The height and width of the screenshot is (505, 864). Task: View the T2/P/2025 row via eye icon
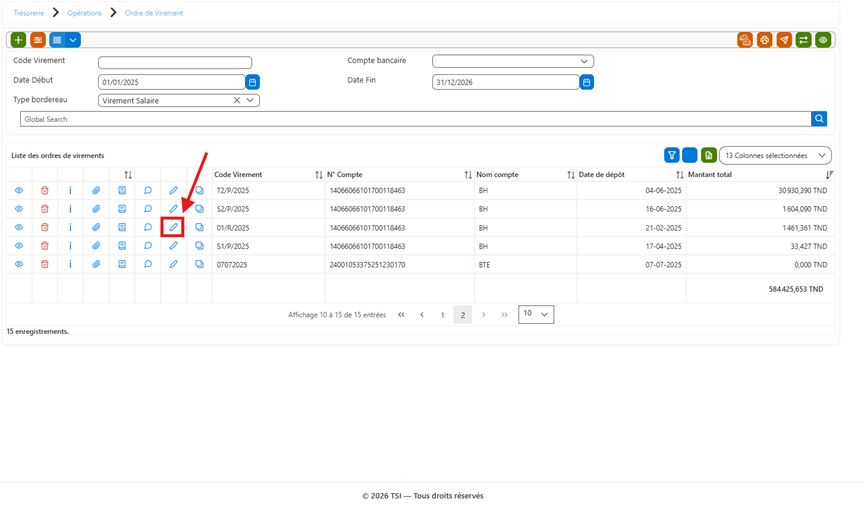click(19, 190)
